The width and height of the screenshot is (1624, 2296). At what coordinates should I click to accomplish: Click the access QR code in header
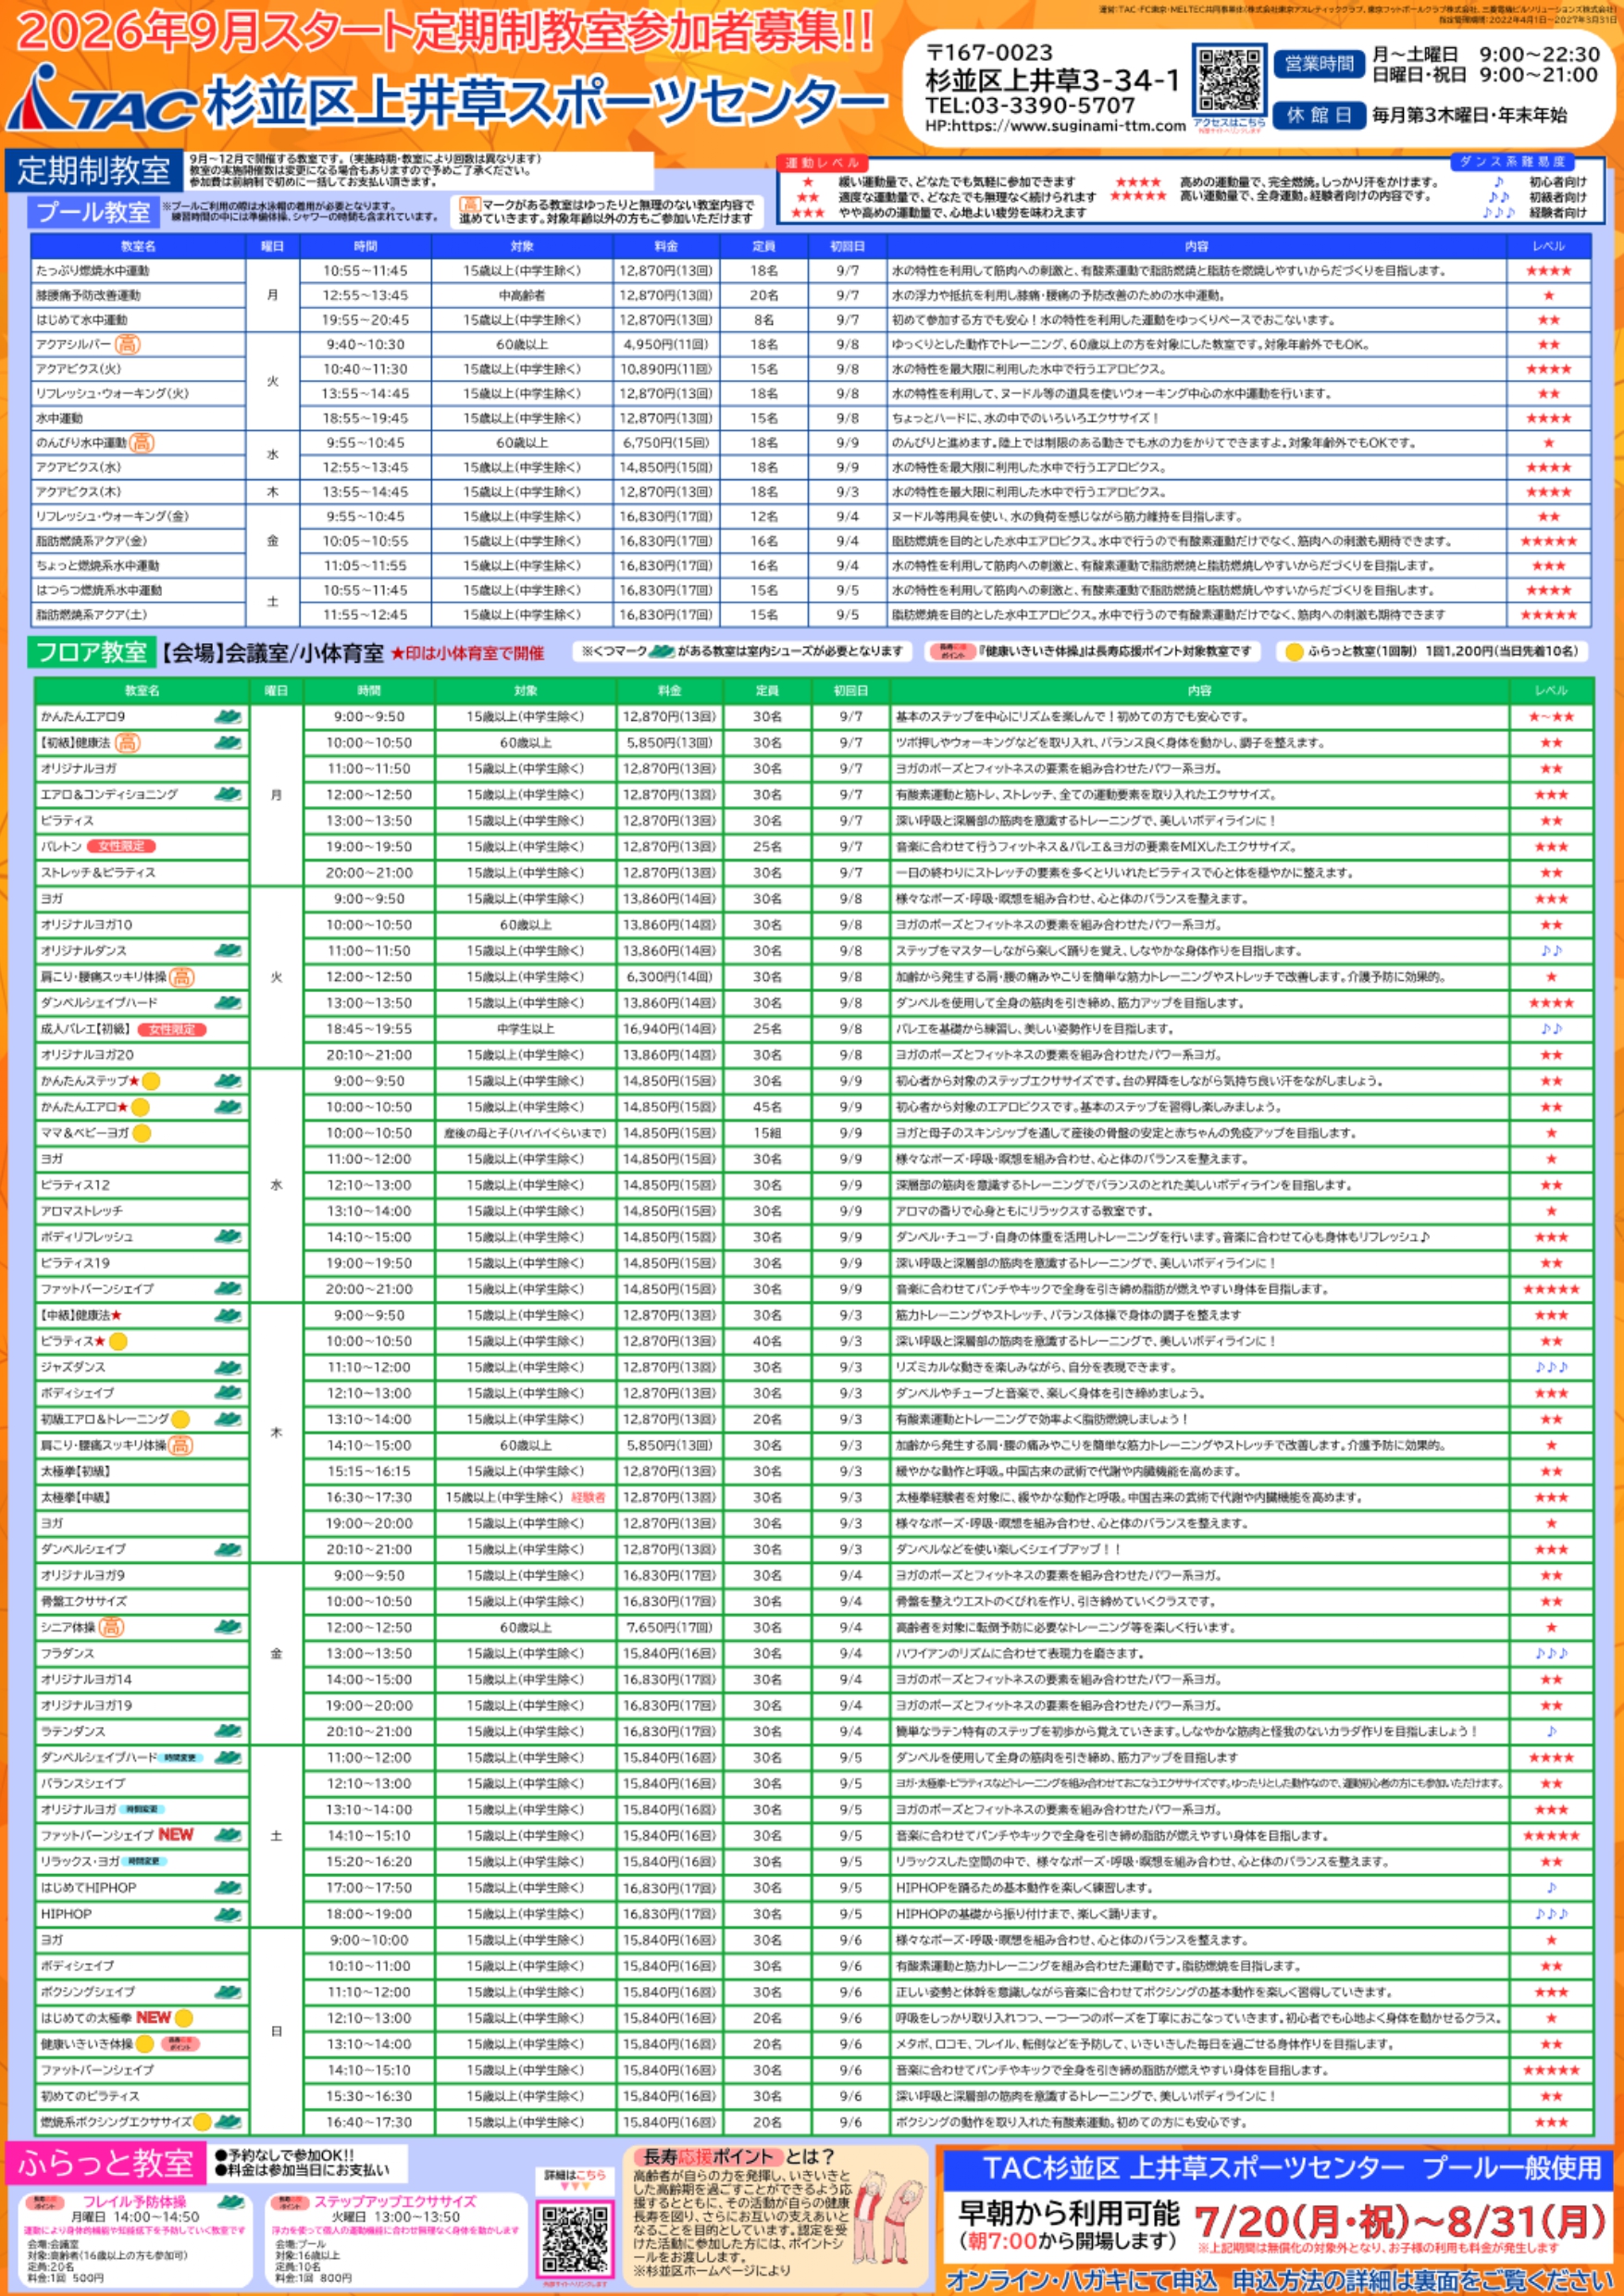[x=1229, y=80]
